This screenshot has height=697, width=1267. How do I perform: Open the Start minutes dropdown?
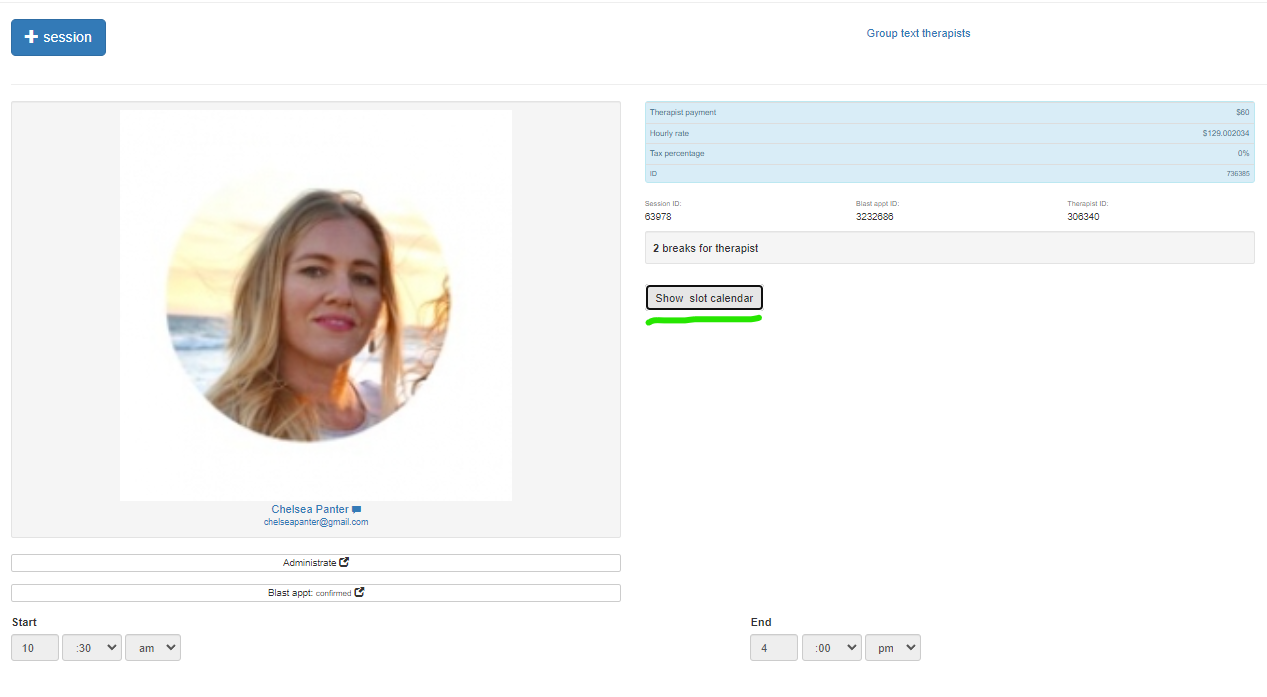pos(92,648)
